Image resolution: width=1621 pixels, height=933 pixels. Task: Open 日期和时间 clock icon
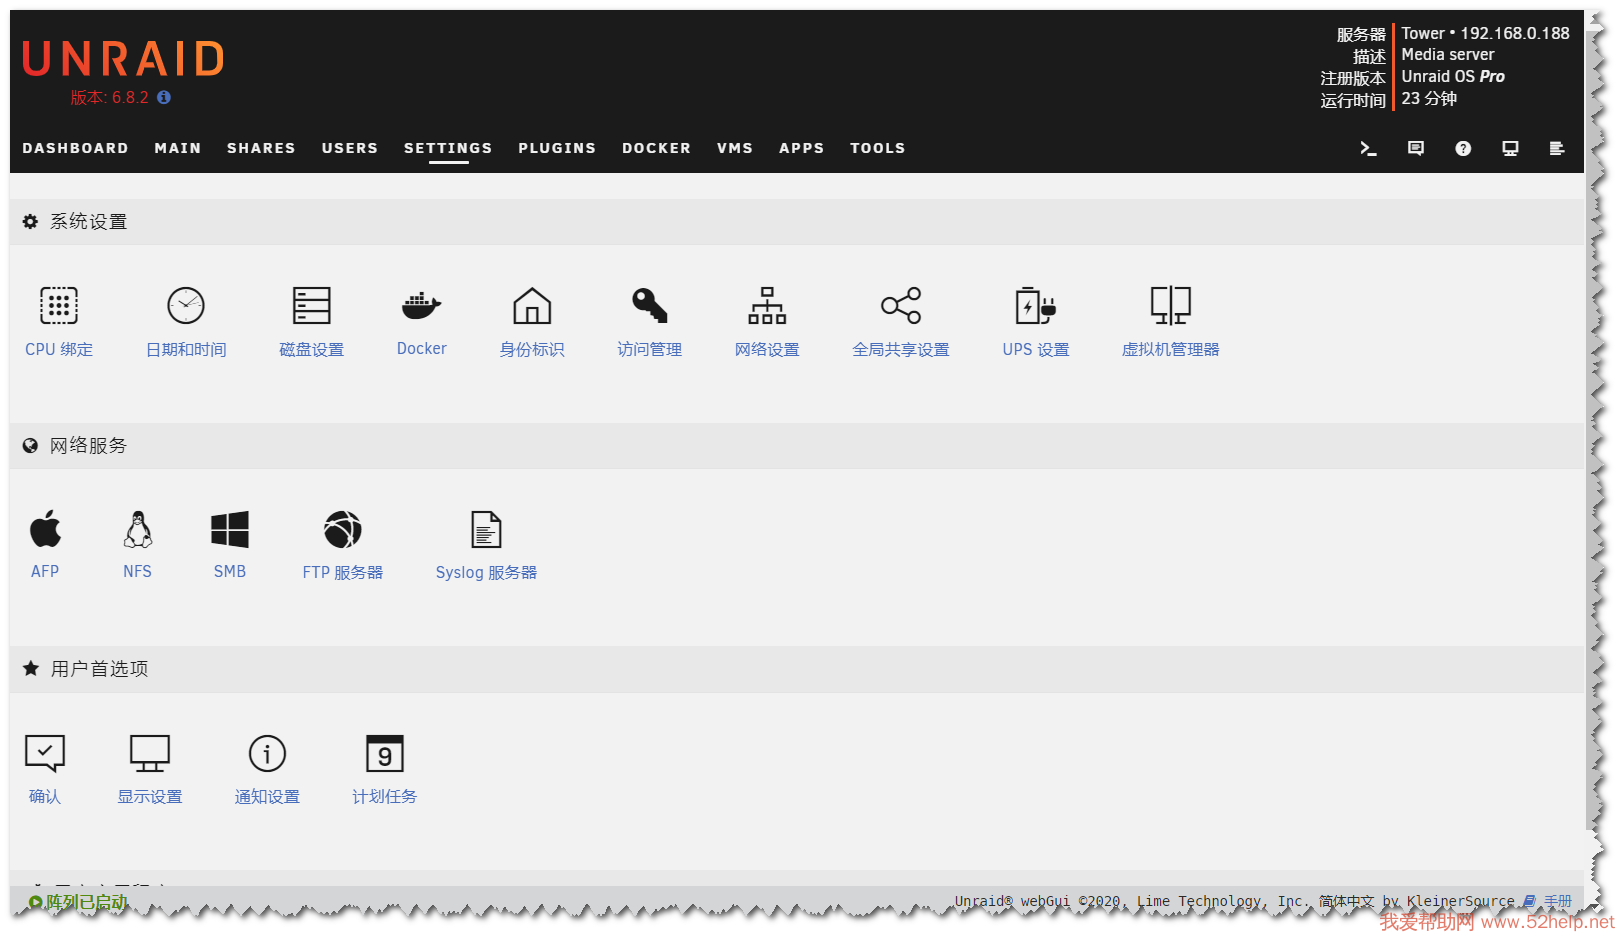(186, 305)
